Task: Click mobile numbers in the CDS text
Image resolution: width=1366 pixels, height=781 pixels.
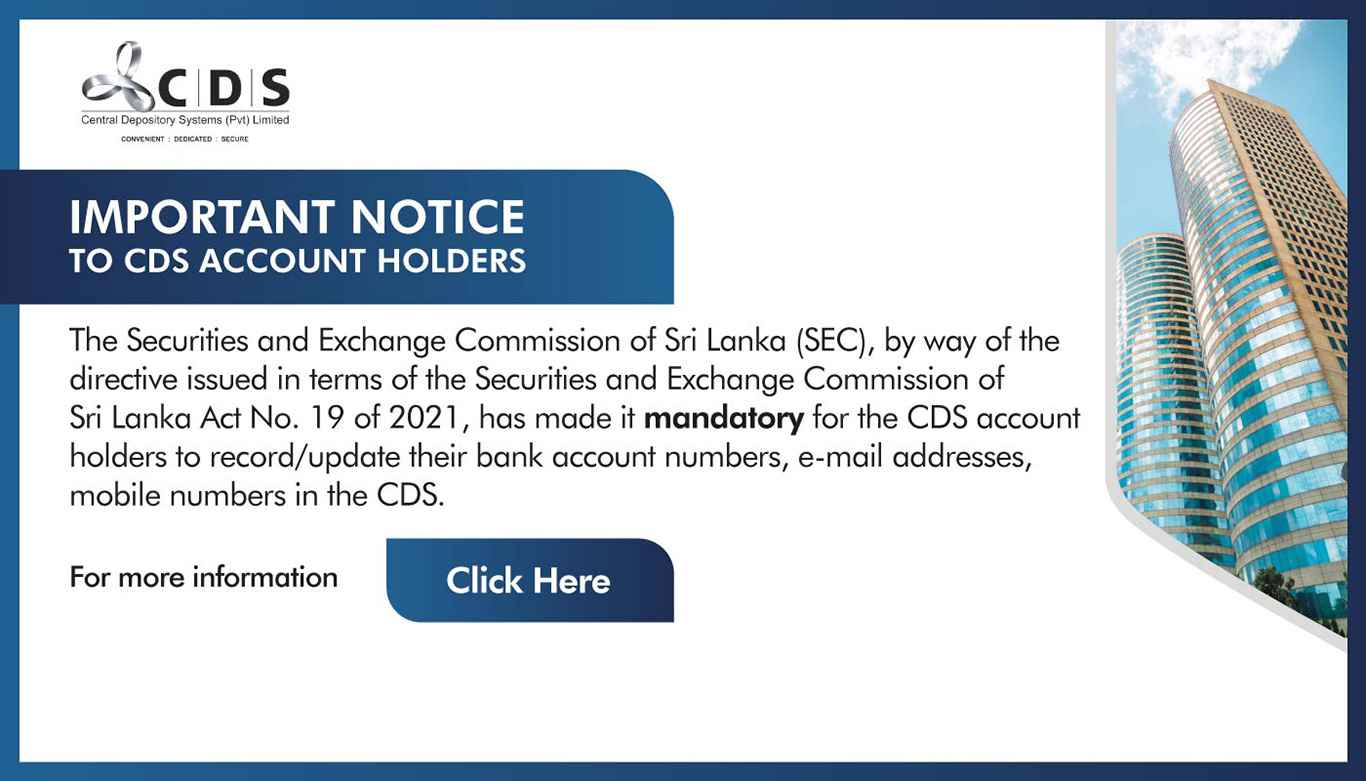Action: pyautogui.click(x=256, y=494)
